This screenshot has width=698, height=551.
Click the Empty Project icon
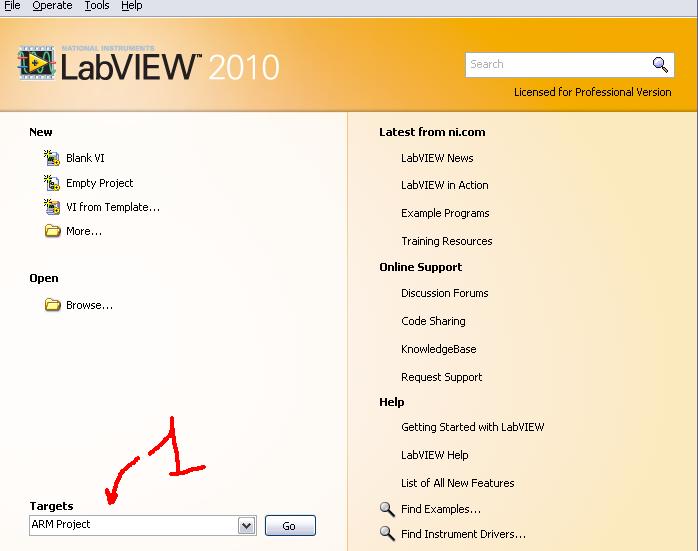pyautogui.click(x=52, y=183)
